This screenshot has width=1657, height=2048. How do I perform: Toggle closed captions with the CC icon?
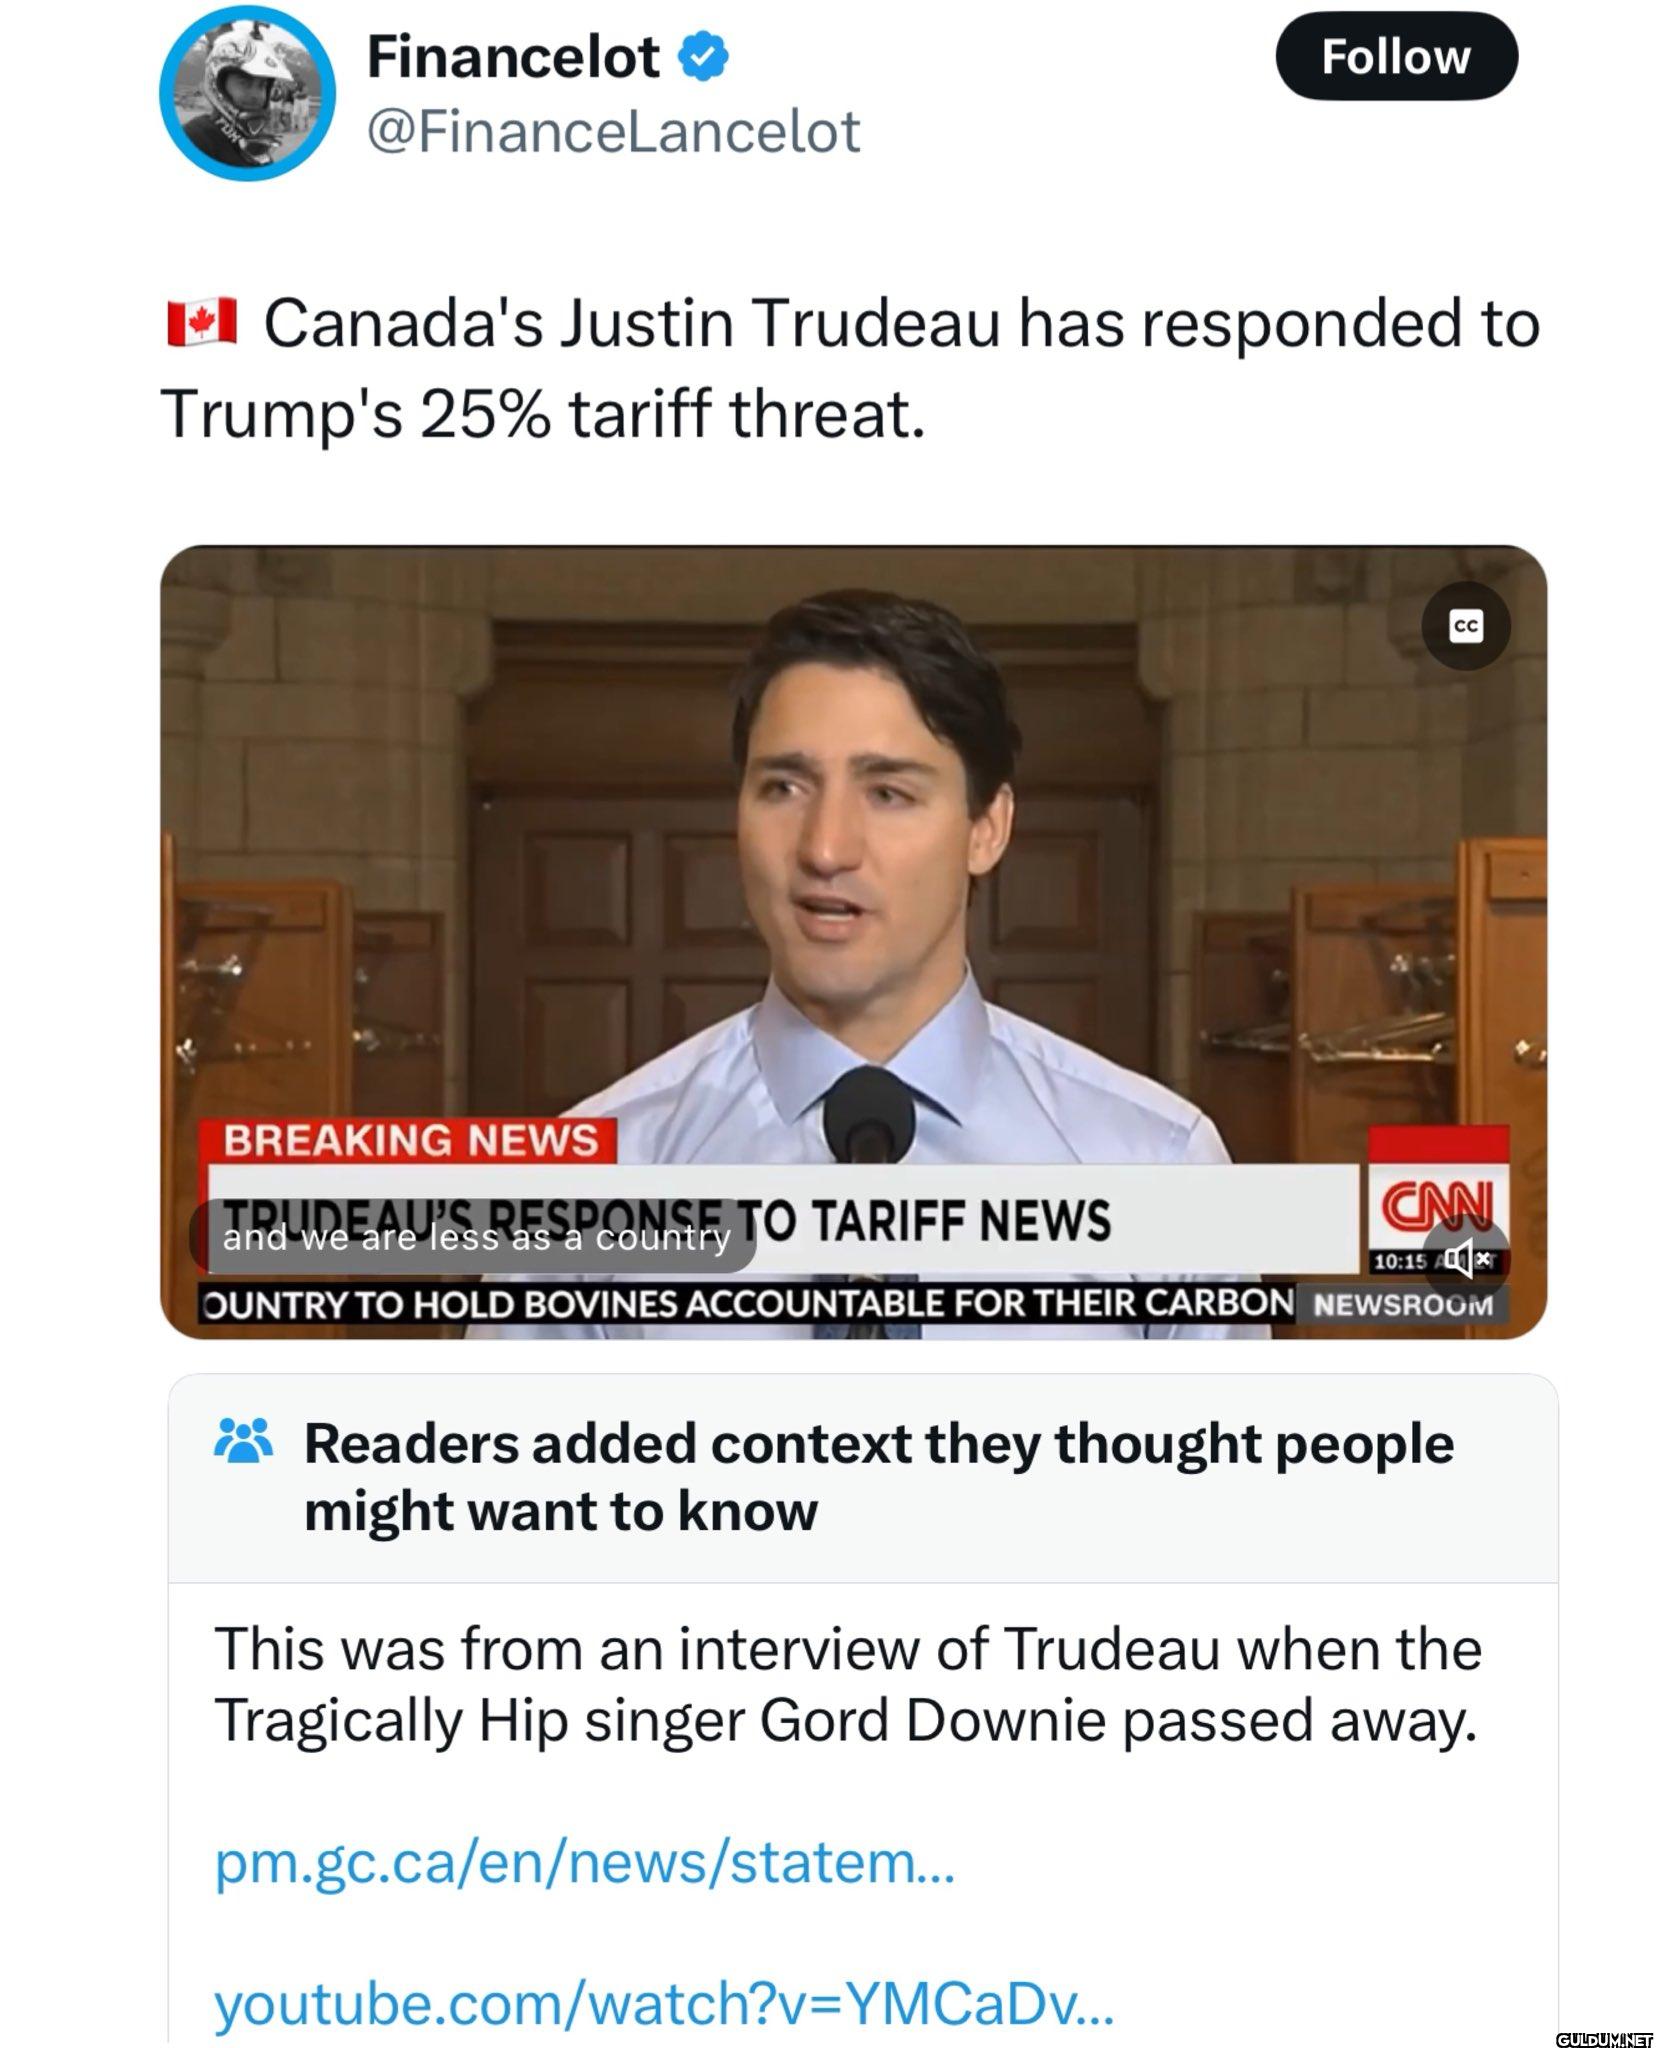point(1465,626)
